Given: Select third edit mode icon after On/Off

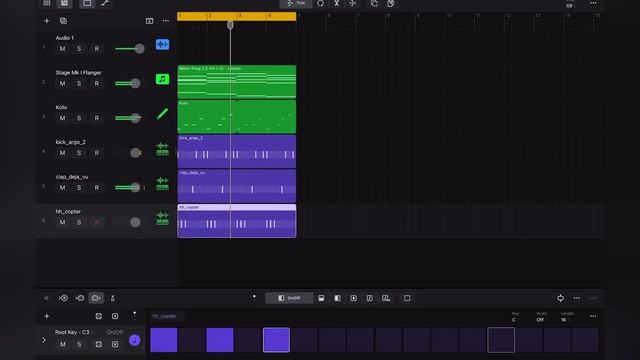Looking at the screenshot, I should point(353,298).
